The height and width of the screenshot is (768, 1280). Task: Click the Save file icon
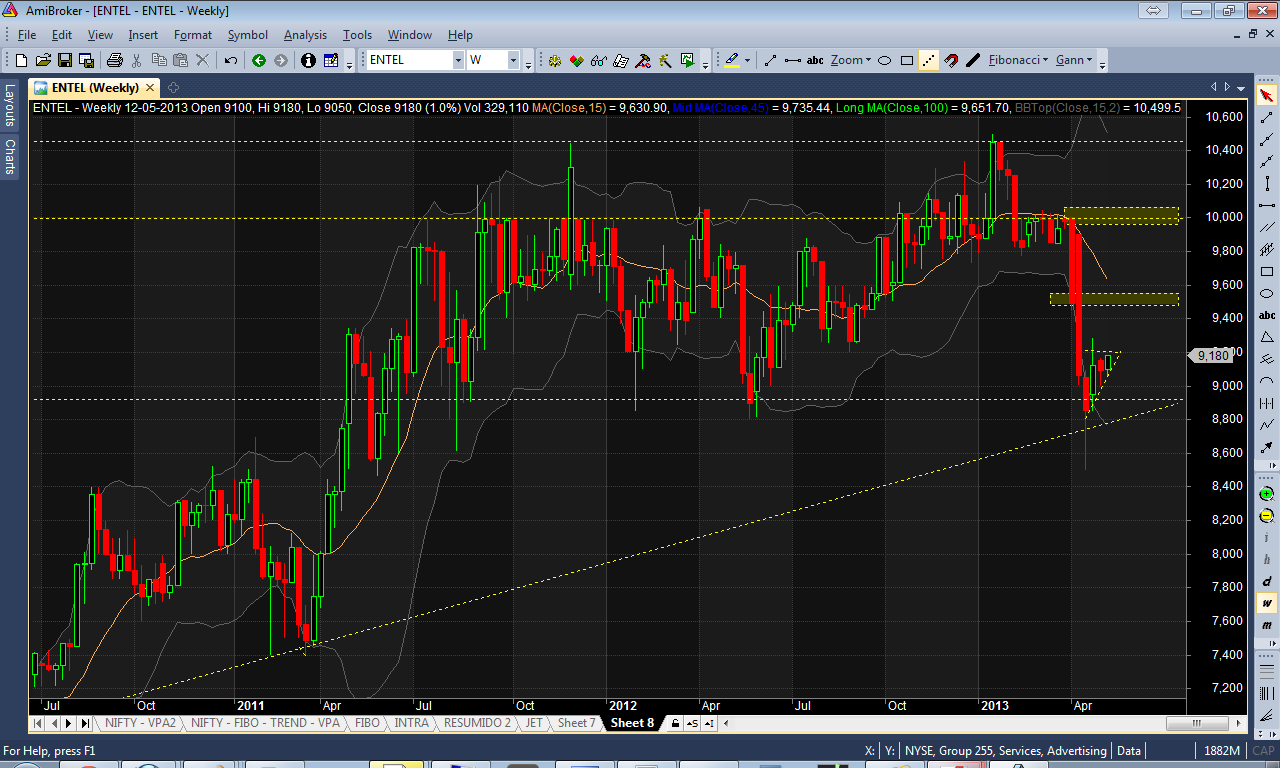coord(67,60)
